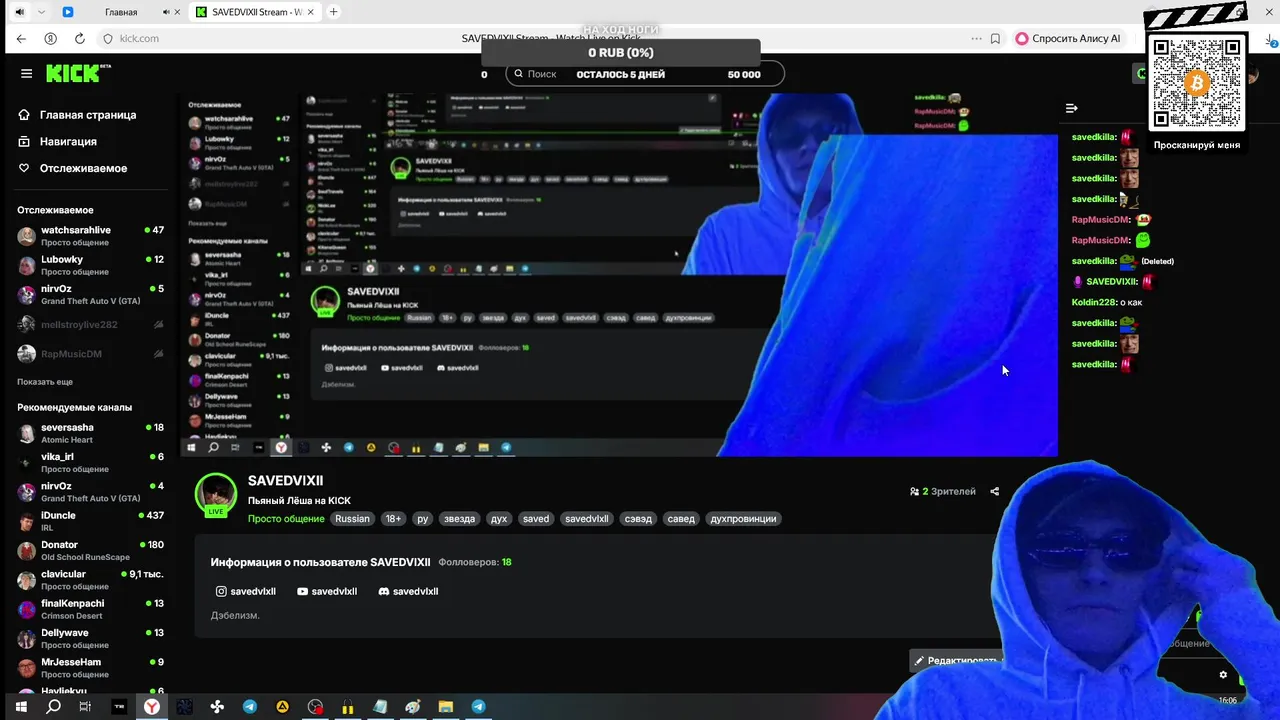Click the Russian language tag
Screen dimensions: 1280x720
click(x=352, y=519)
